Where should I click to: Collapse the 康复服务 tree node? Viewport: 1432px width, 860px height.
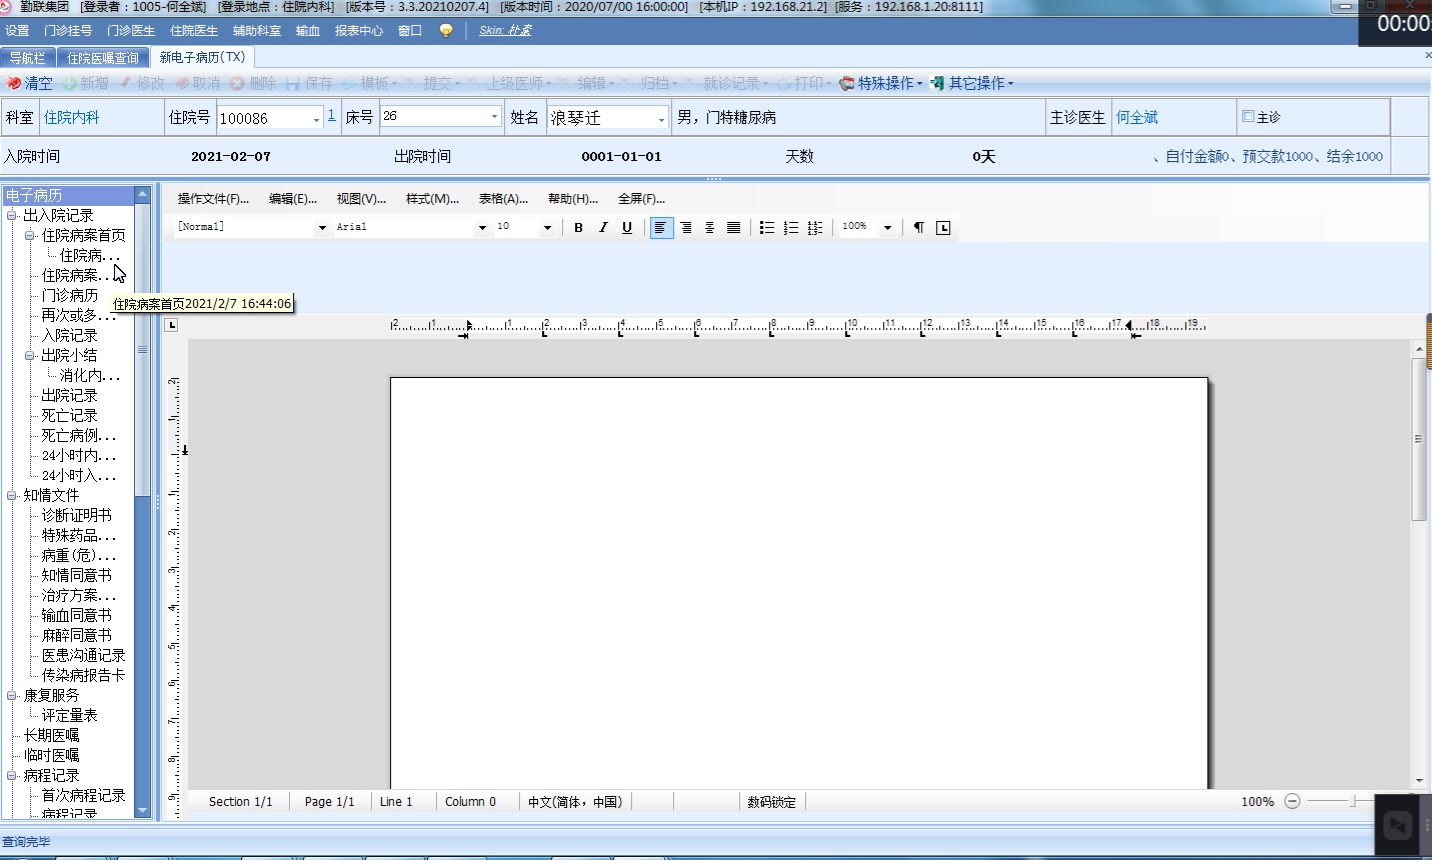coord(12,695)
